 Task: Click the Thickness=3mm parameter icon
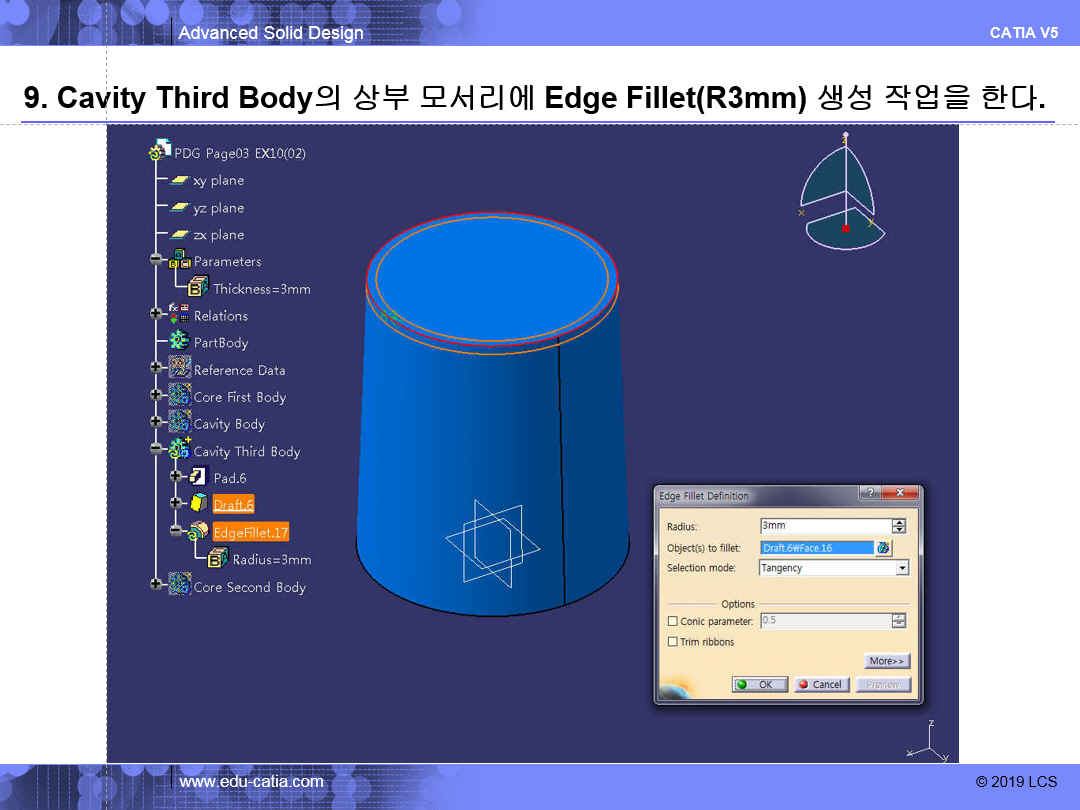pos(198,288)
